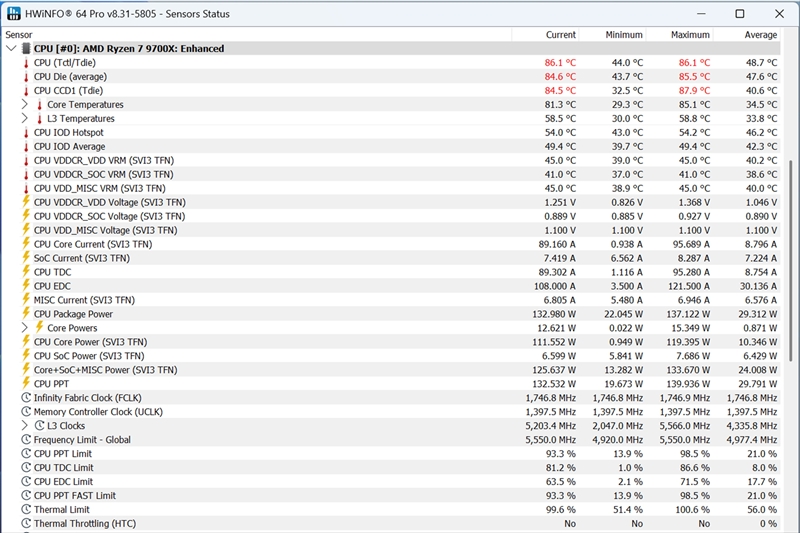This screenshot has width=800, height=533.
Task: Click lightning icon next to CPU Package Power
Action: click(26, 314)
